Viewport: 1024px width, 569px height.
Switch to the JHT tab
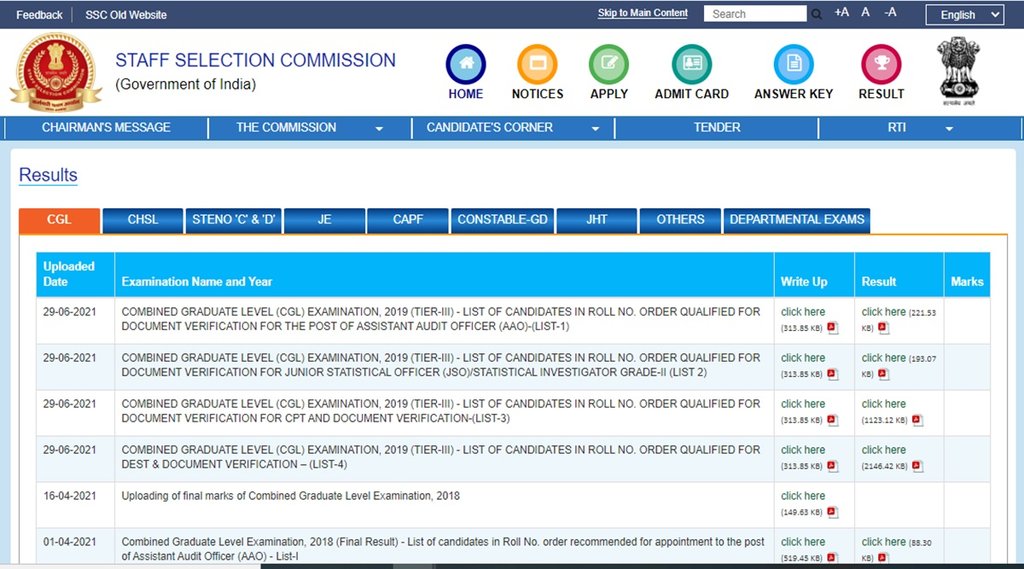pos(596,220)
